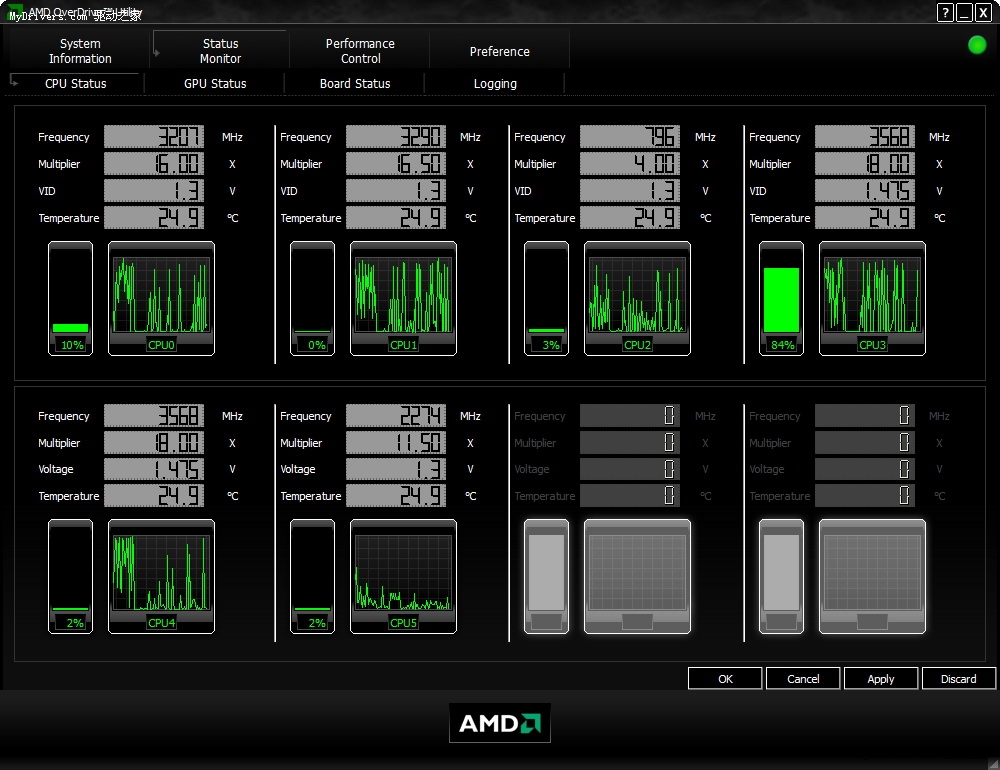Click the CPU3 VID value 1.475
This screenshot has width=1000, height=770.
[x=865, y=190]
